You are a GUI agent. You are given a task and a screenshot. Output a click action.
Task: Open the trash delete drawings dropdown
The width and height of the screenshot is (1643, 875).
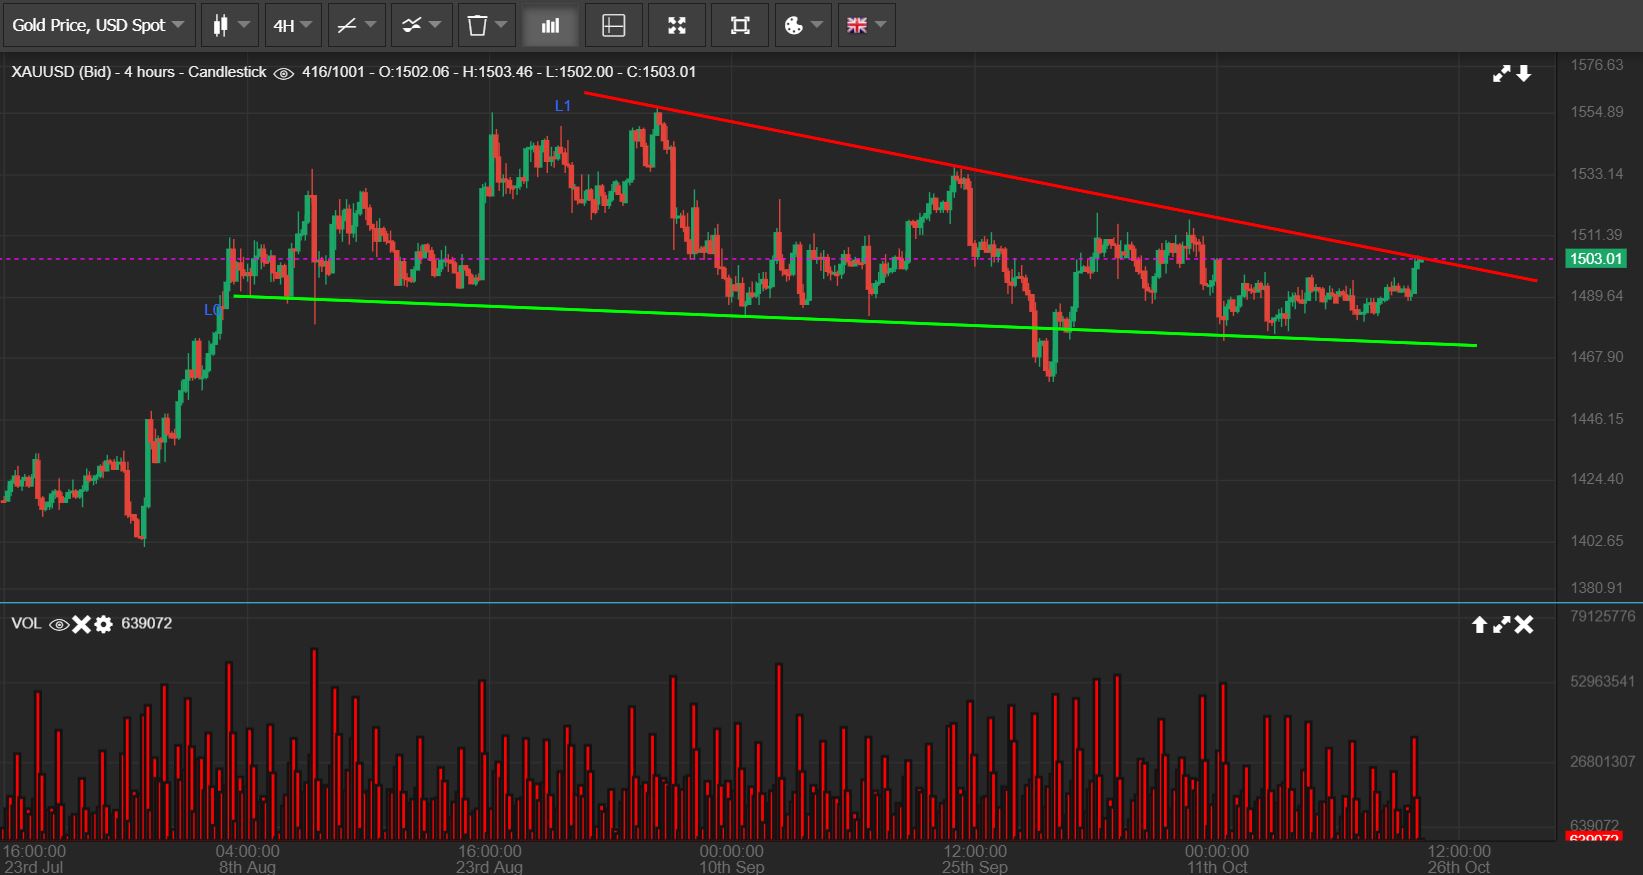point(486,26)
